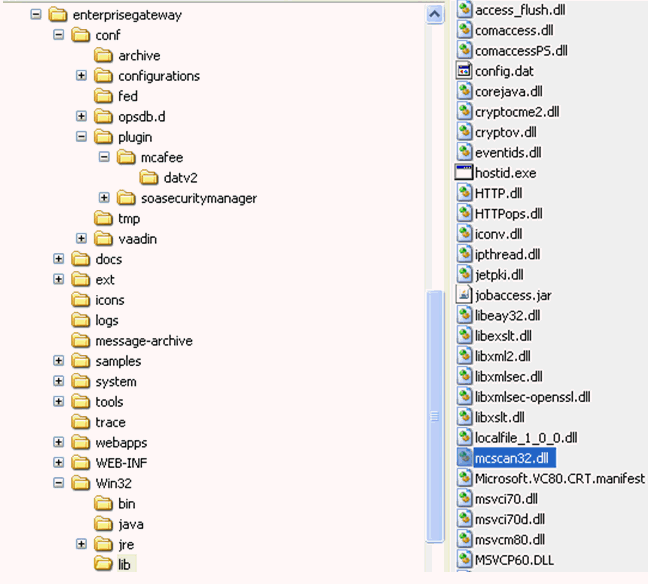Select the bin folder under Win32
Image resolution: width=648 pixels, height=584 pixels.
pos(126,504)
